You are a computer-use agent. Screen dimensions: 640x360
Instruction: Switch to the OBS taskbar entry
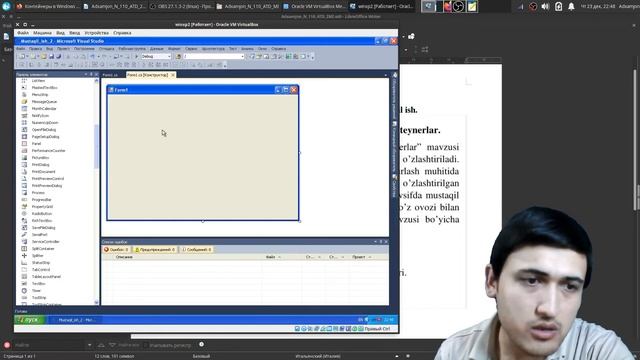pos(181,7)
